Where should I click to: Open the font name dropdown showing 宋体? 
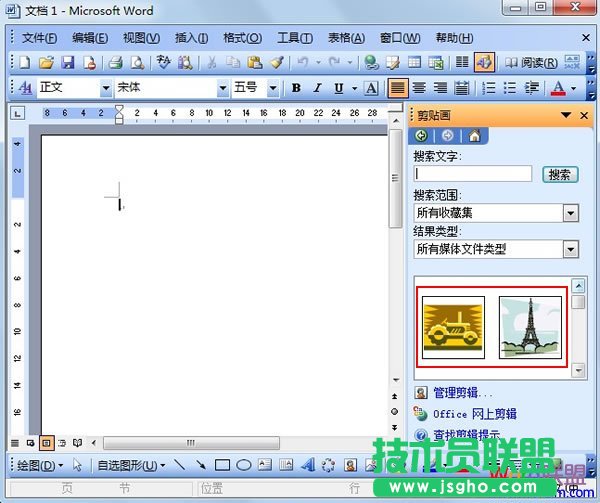(x=223, y=88)
